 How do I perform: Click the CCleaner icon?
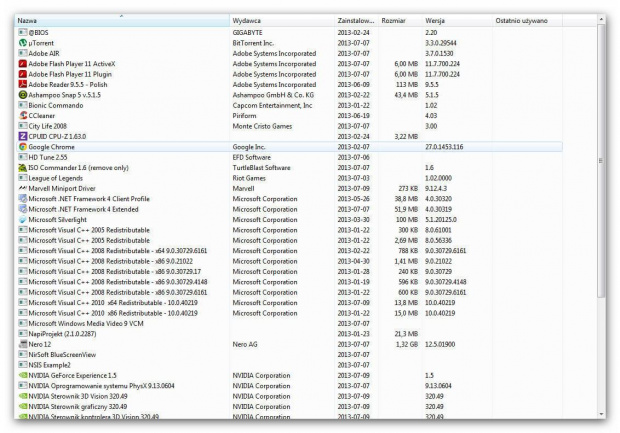pyautogui.click(x=23, y=115)
